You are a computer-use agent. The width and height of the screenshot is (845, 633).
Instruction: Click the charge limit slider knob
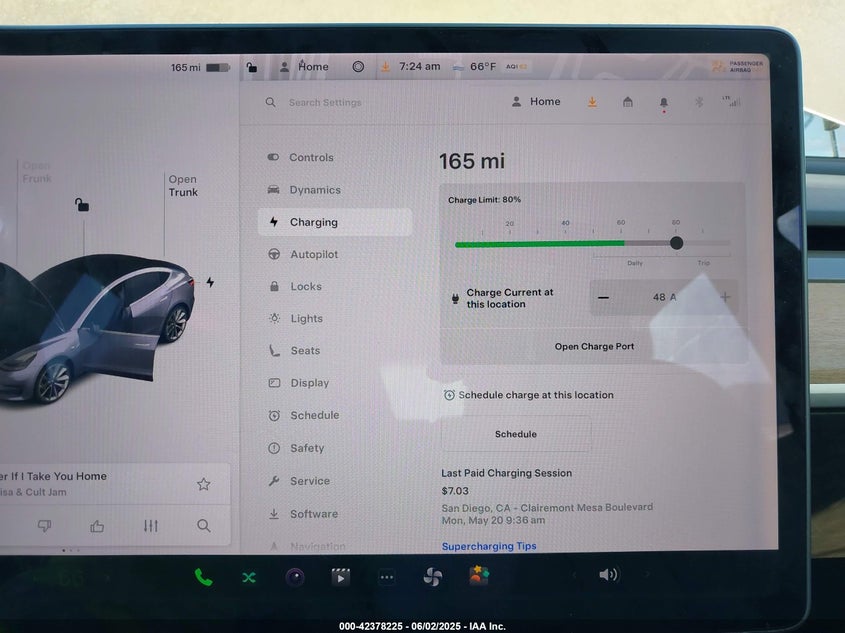pyautogui.click(x=677, y=243)
